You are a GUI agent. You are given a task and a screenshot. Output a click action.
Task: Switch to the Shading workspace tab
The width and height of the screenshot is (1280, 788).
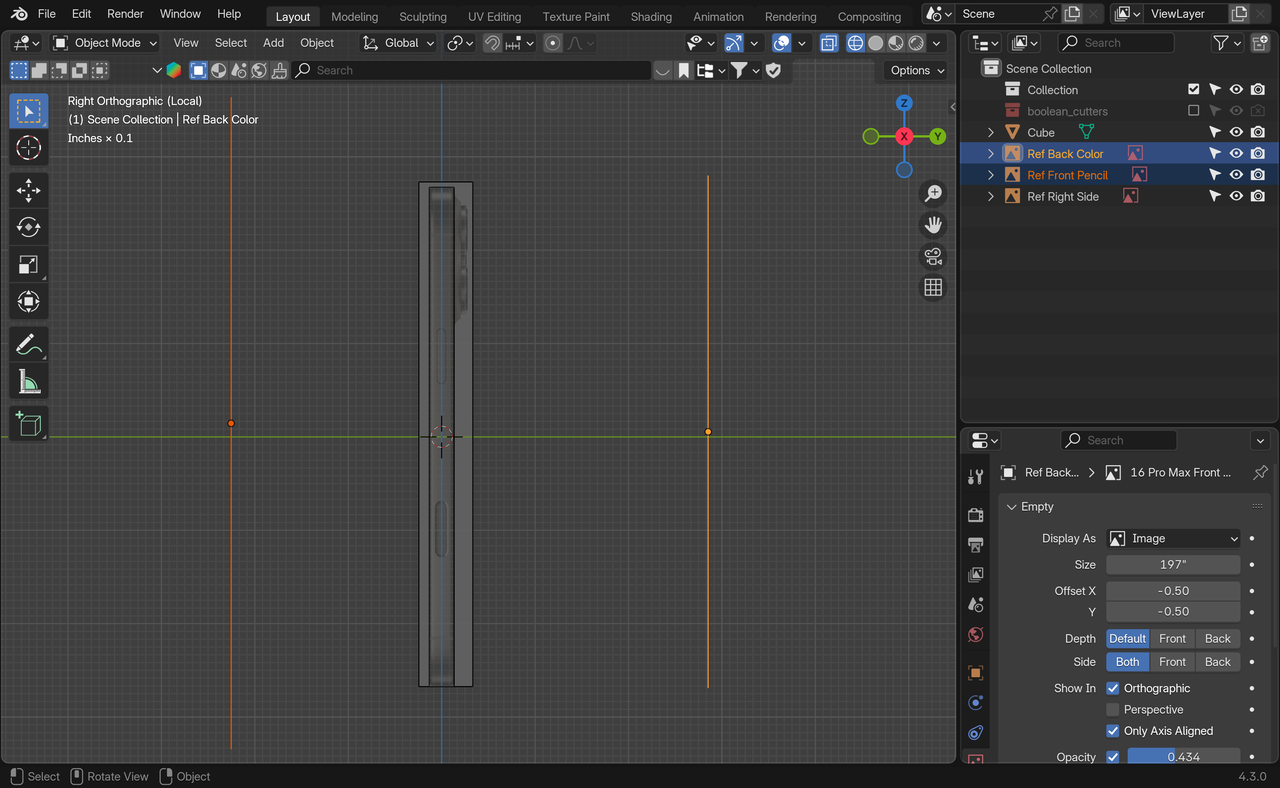pos(651,16)
